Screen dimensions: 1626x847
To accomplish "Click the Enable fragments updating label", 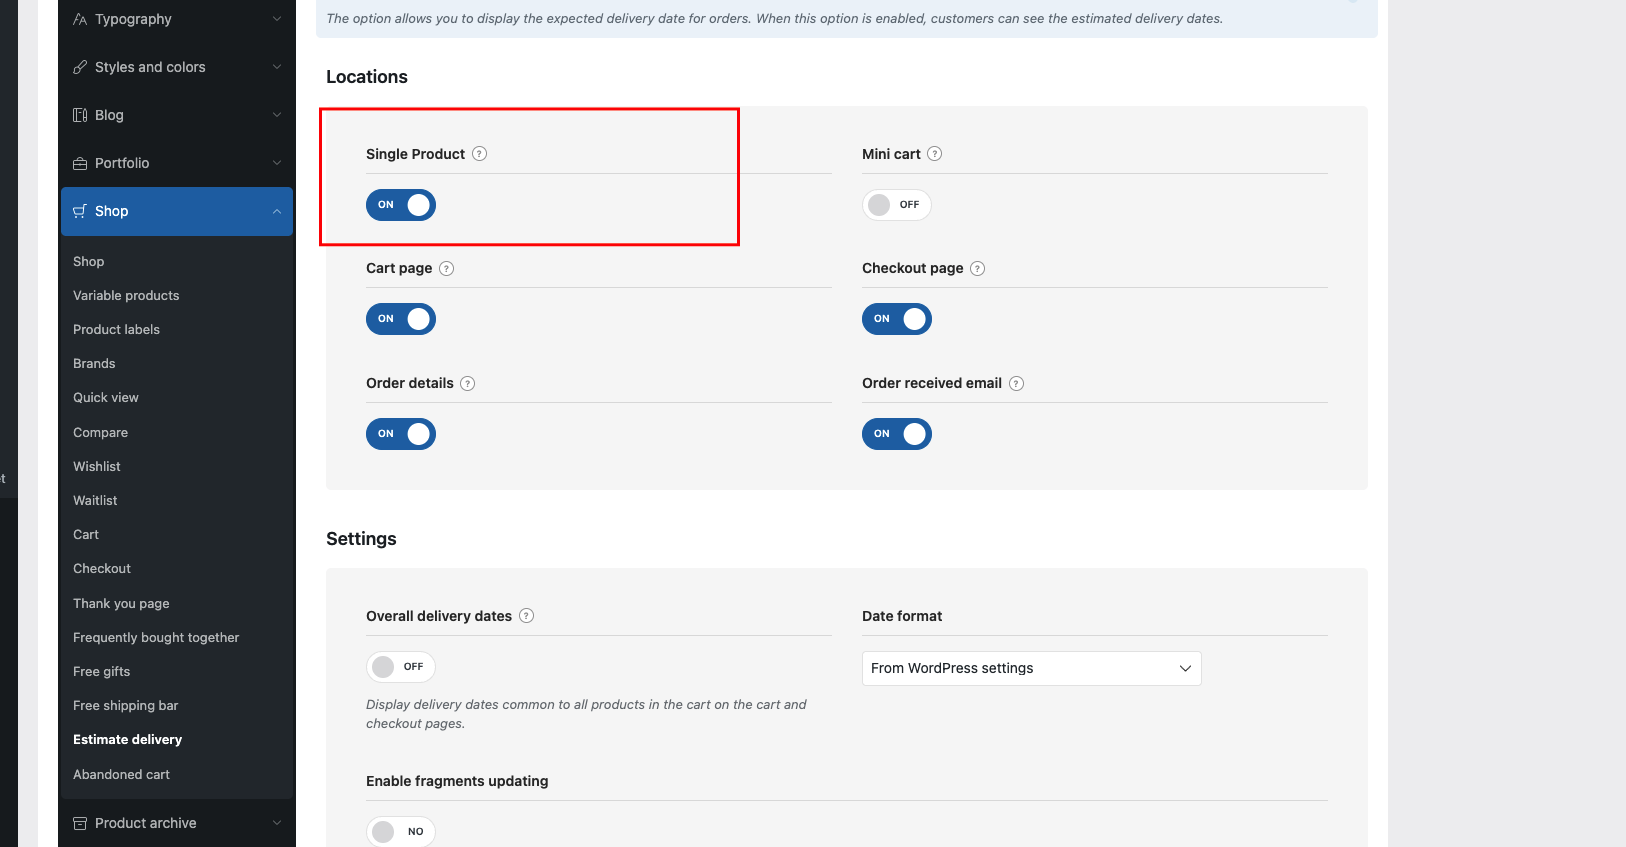I will (x=457, y=781).
